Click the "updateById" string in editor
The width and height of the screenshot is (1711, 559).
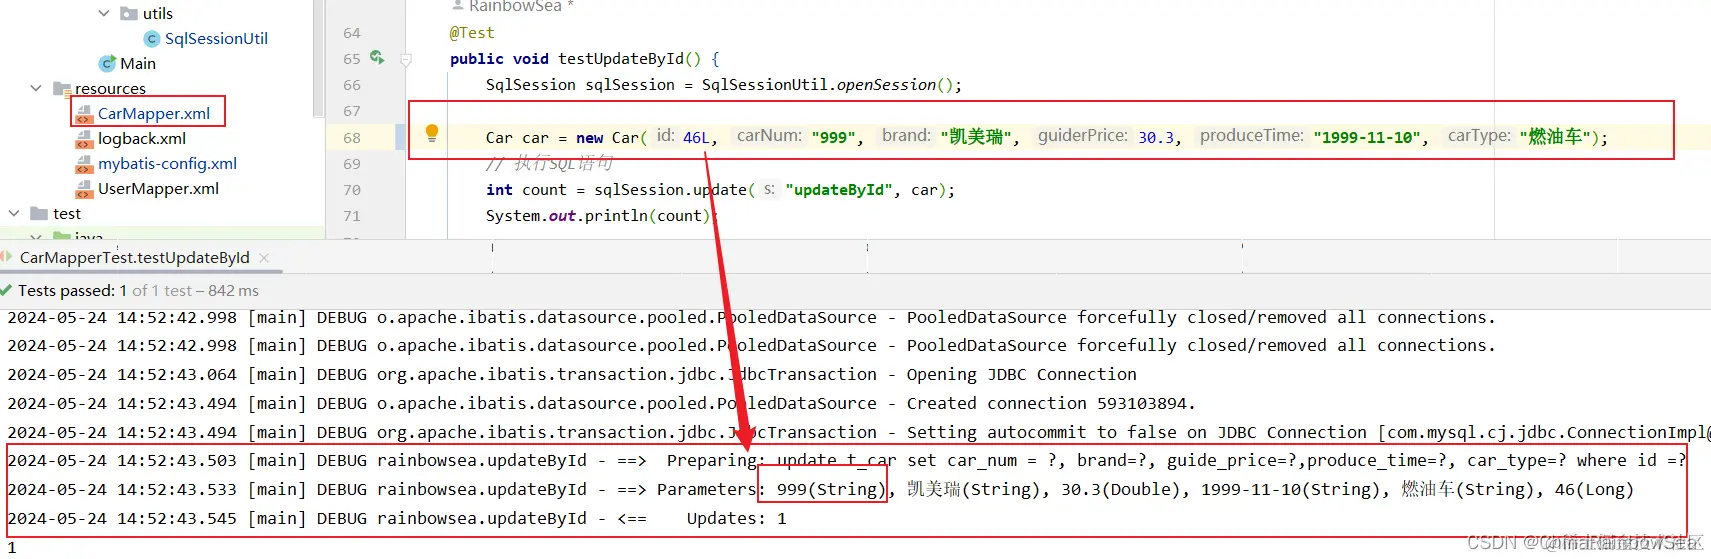point(840,190)
